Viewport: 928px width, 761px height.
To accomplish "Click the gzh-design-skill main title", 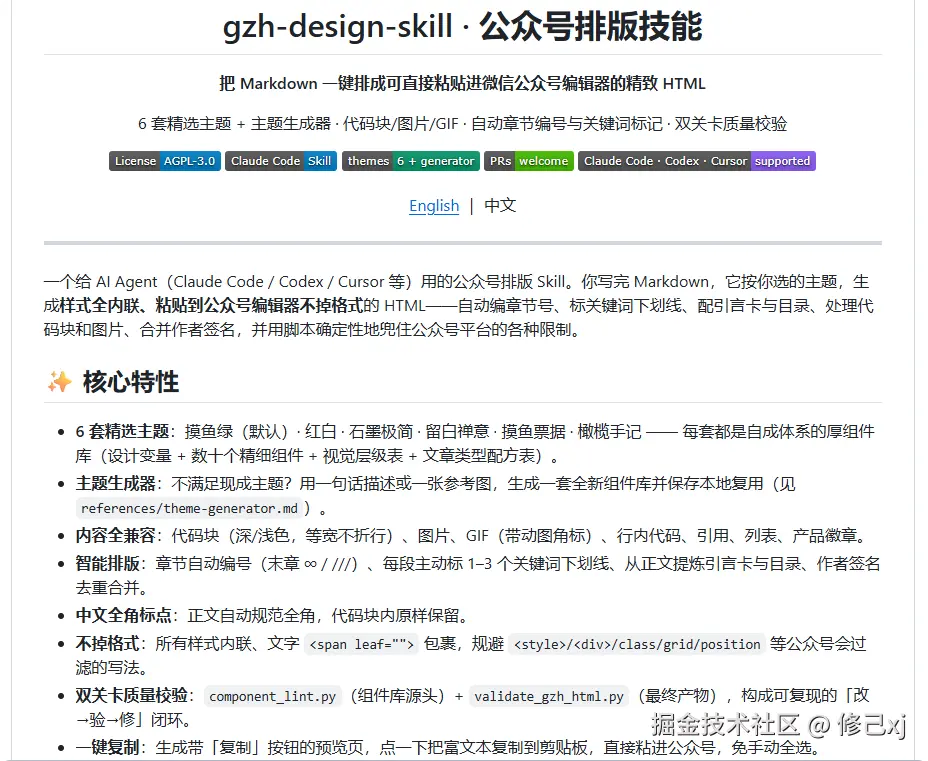I will pyautogui.click(x=462, y=27).
